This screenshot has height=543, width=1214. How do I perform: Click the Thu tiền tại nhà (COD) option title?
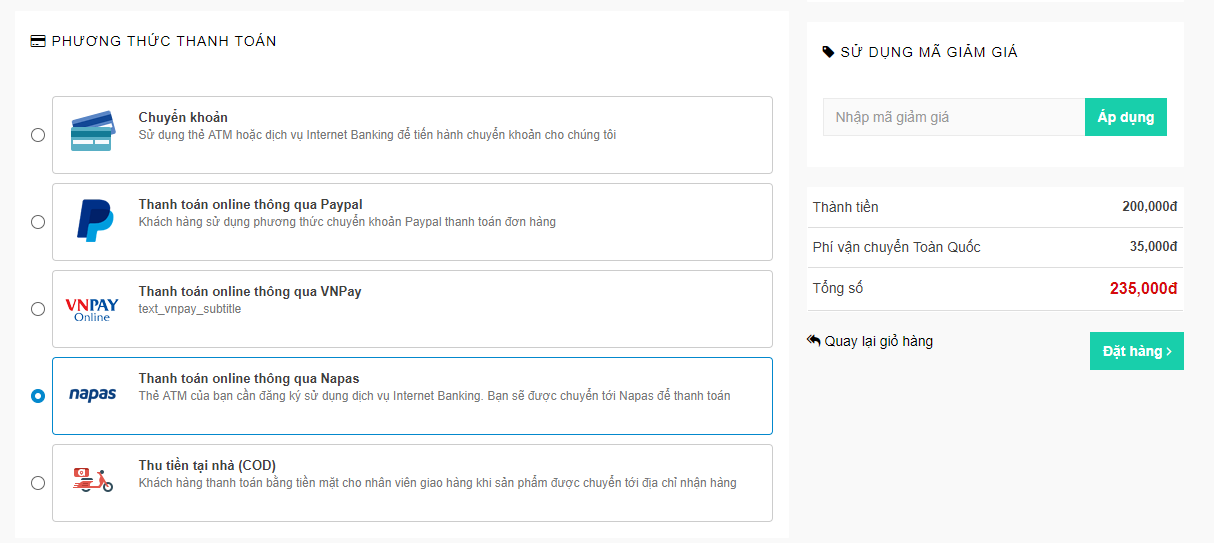tap(207, 465)
